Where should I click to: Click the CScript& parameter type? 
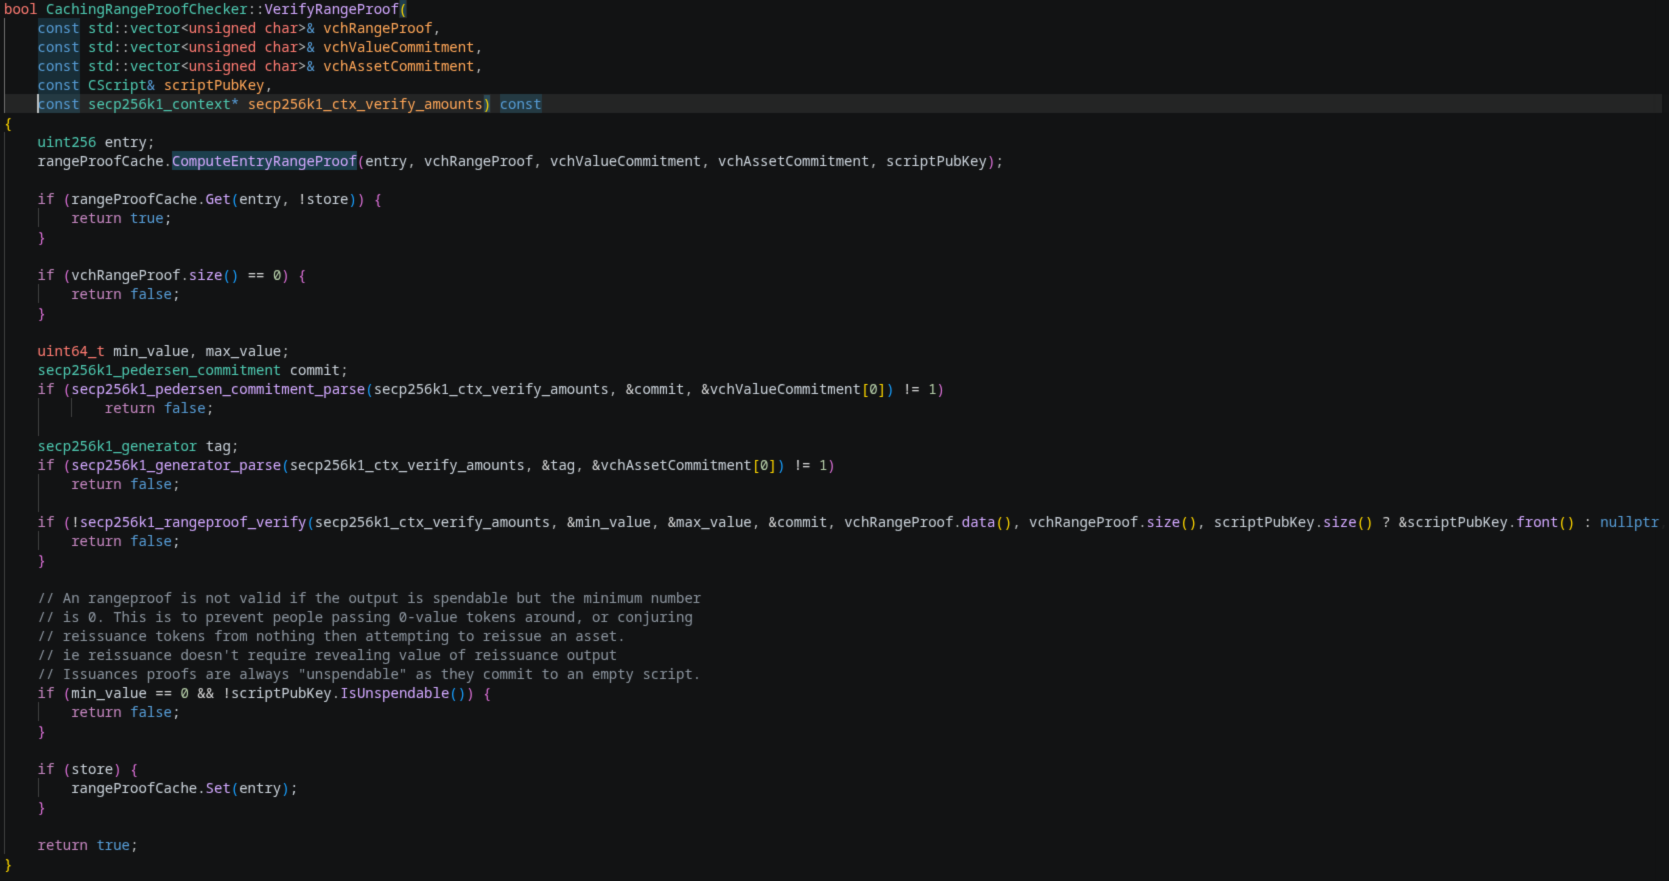[x=121, y=85]
